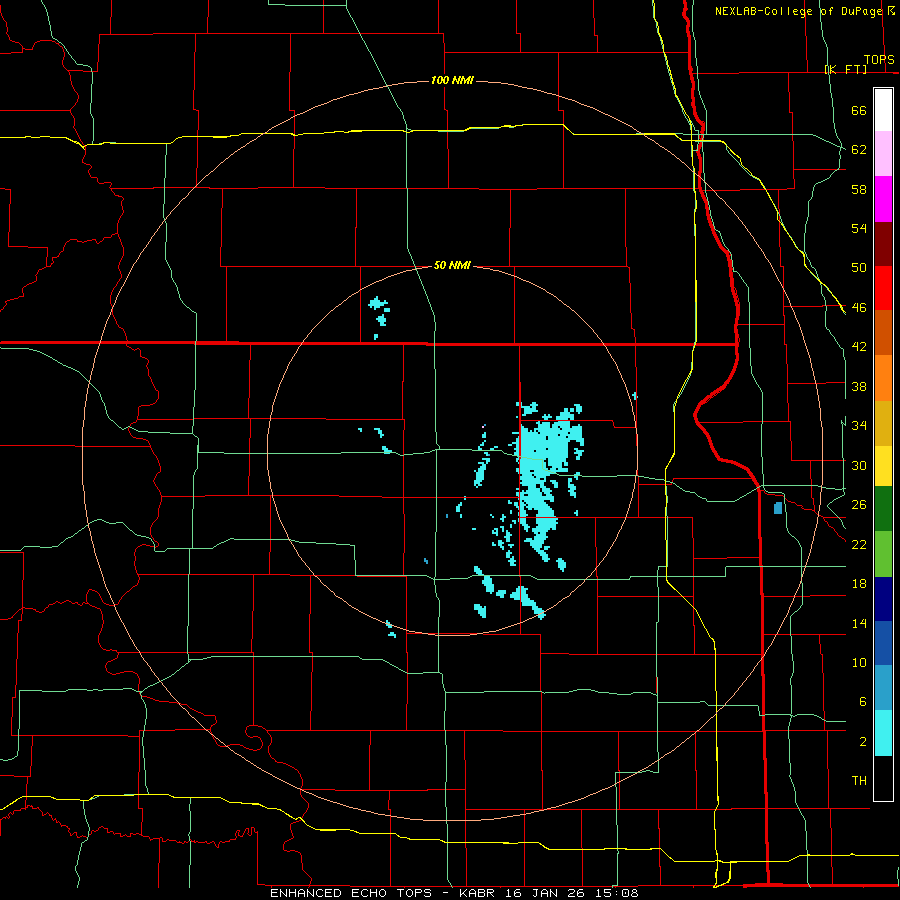Click the TOPS legend title
The image size is (900, 900).
(879, 60)
